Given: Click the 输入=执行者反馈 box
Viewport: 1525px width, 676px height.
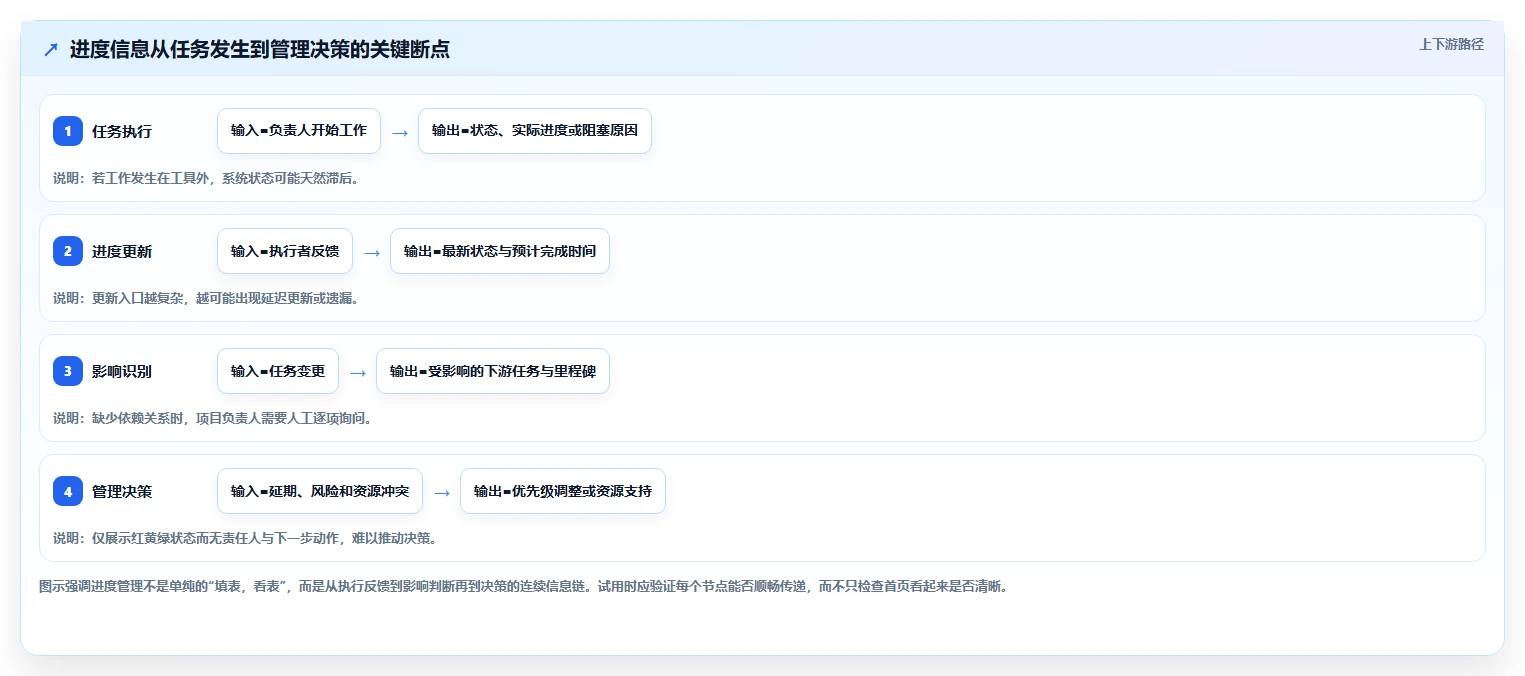Looking at the screenshot, I should pos(285,251).
